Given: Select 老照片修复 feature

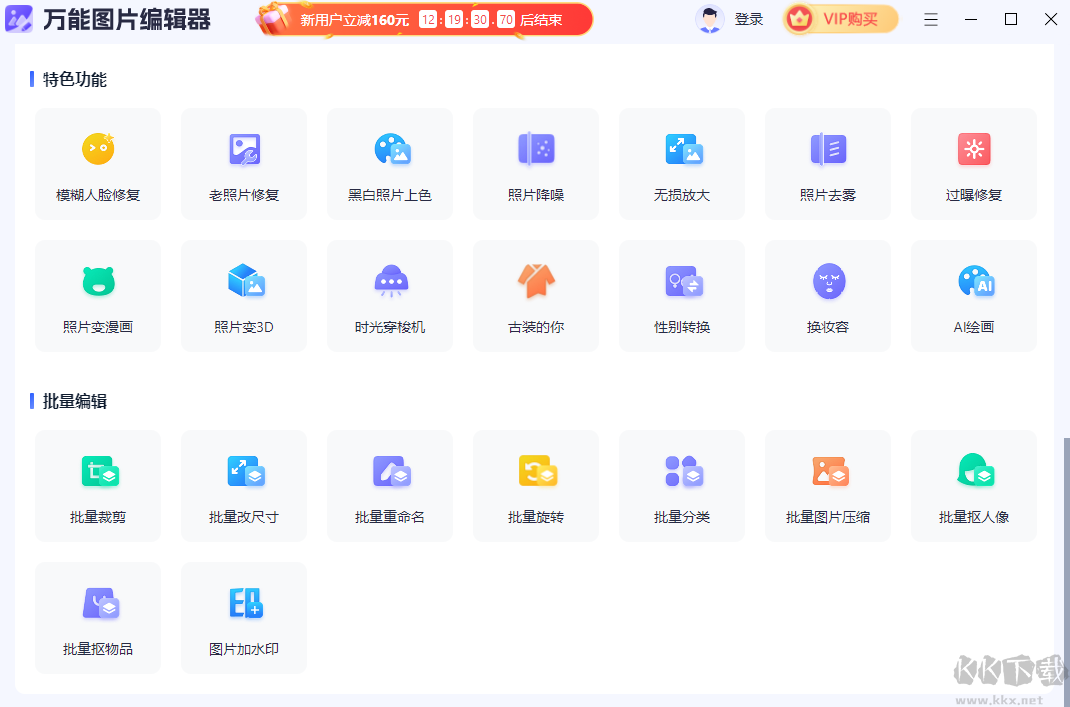Looking at the screenshot, I should pyautogui.click(x=243, y=164).
